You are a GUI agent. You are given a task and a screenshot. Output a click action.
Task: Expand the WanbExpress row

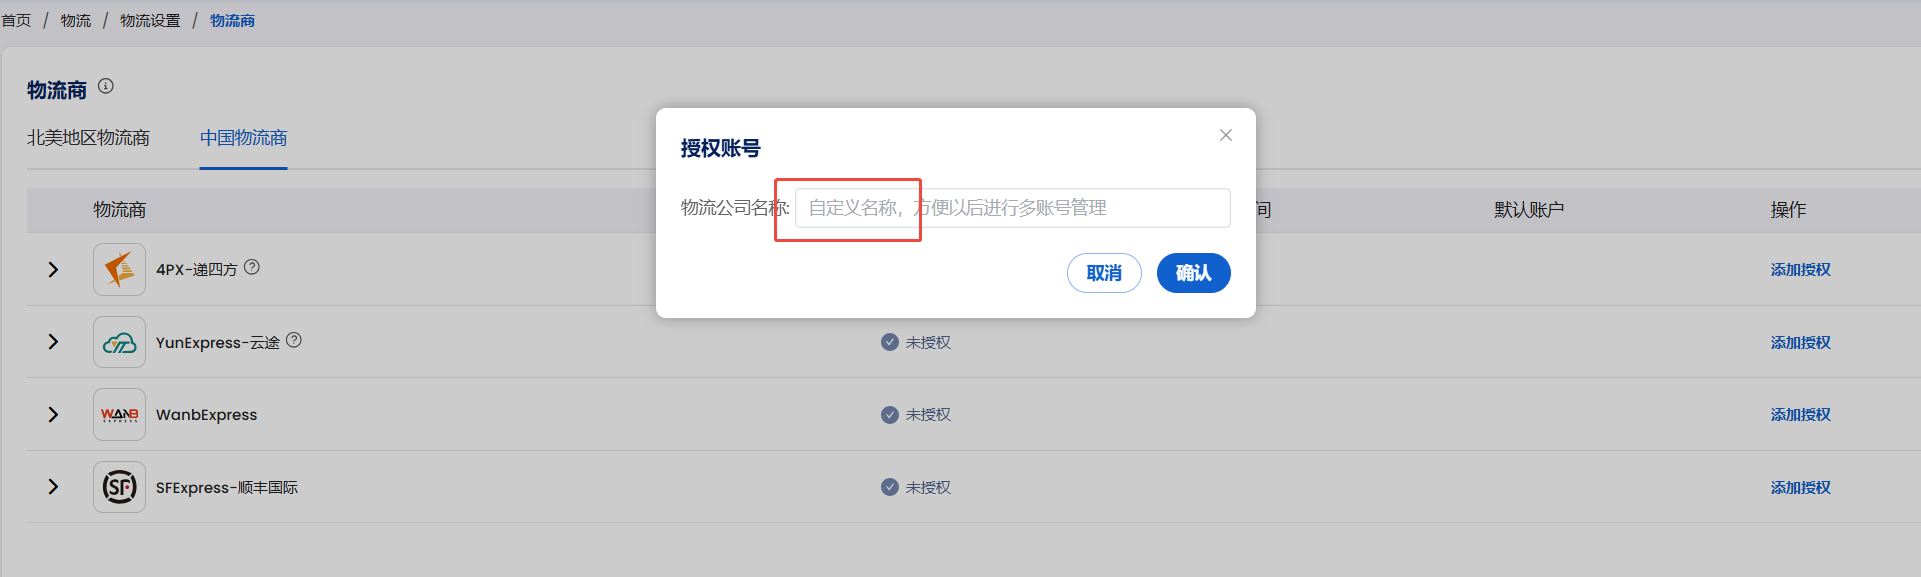click(53, 415)
